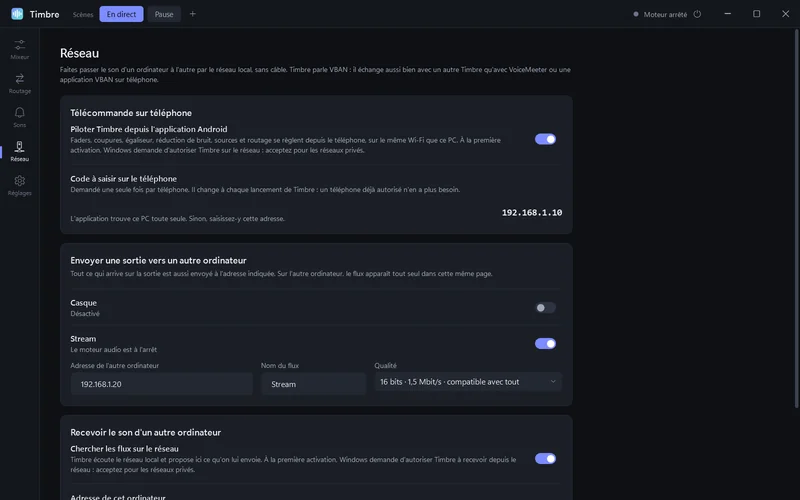Click the Moteur arrêté status text
The image size is (800, 500).
[665, 15]
